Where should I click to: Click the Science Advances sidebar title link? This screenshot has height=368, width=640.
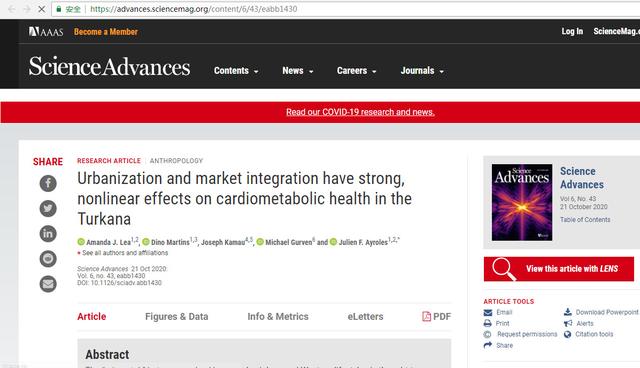click(582, 178)
